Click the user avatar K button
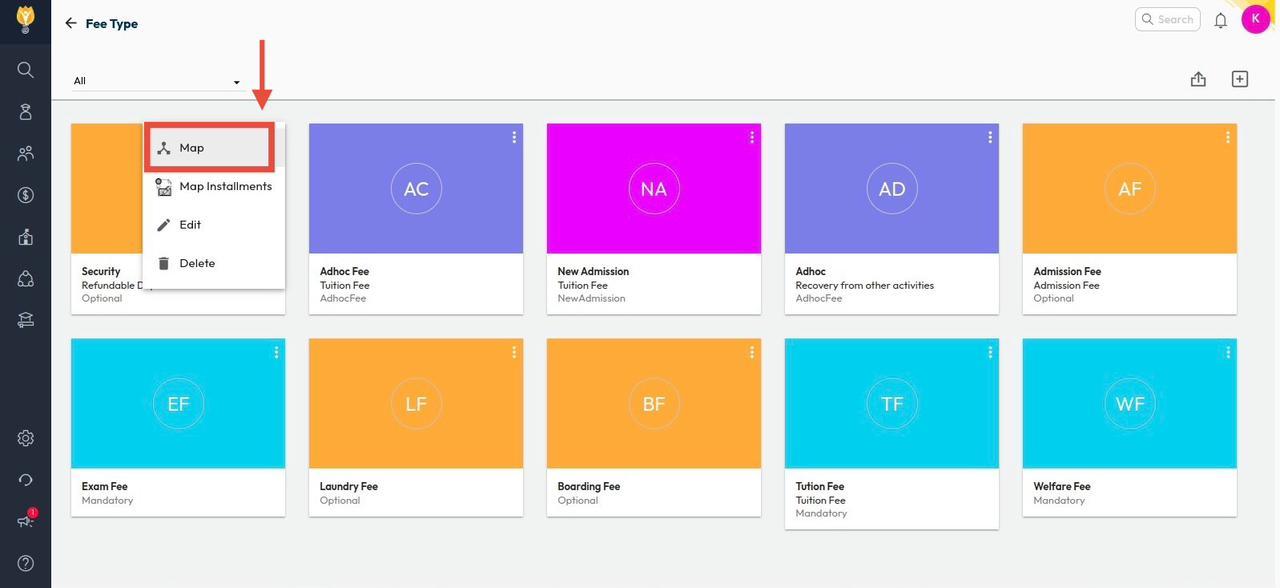Image resolution: width=1280 pixels, height=588 pixels. pos(1255,19)
